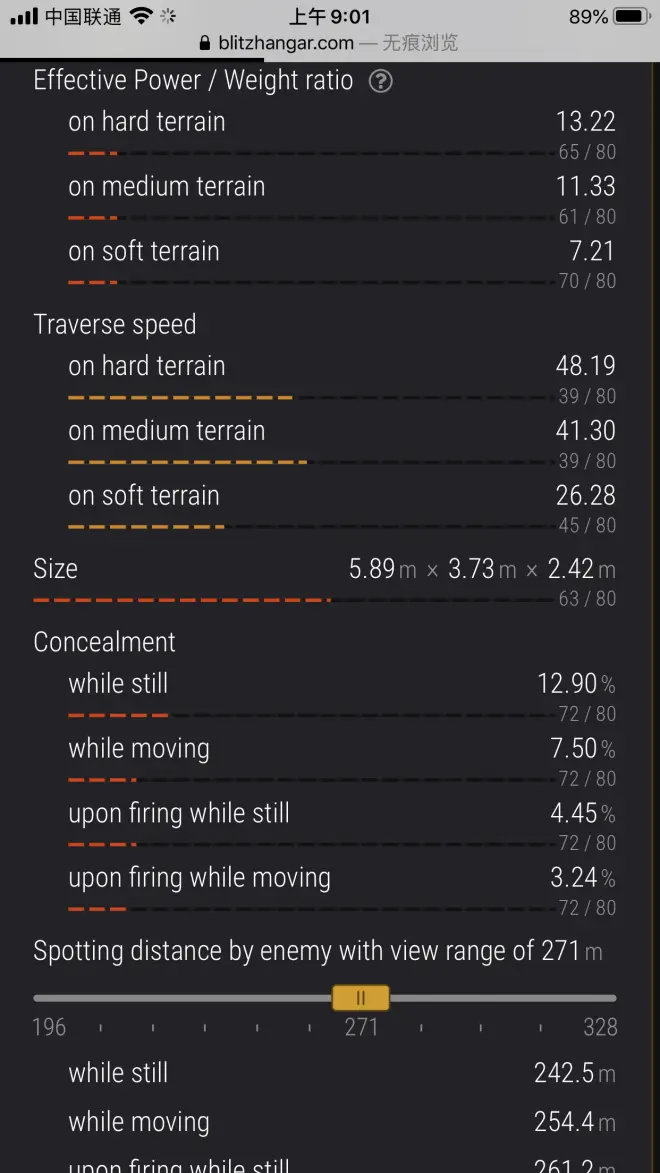
Task: Tap concealment while still 12.90% value
Action: pyautogui.click(x=576, y=684)
